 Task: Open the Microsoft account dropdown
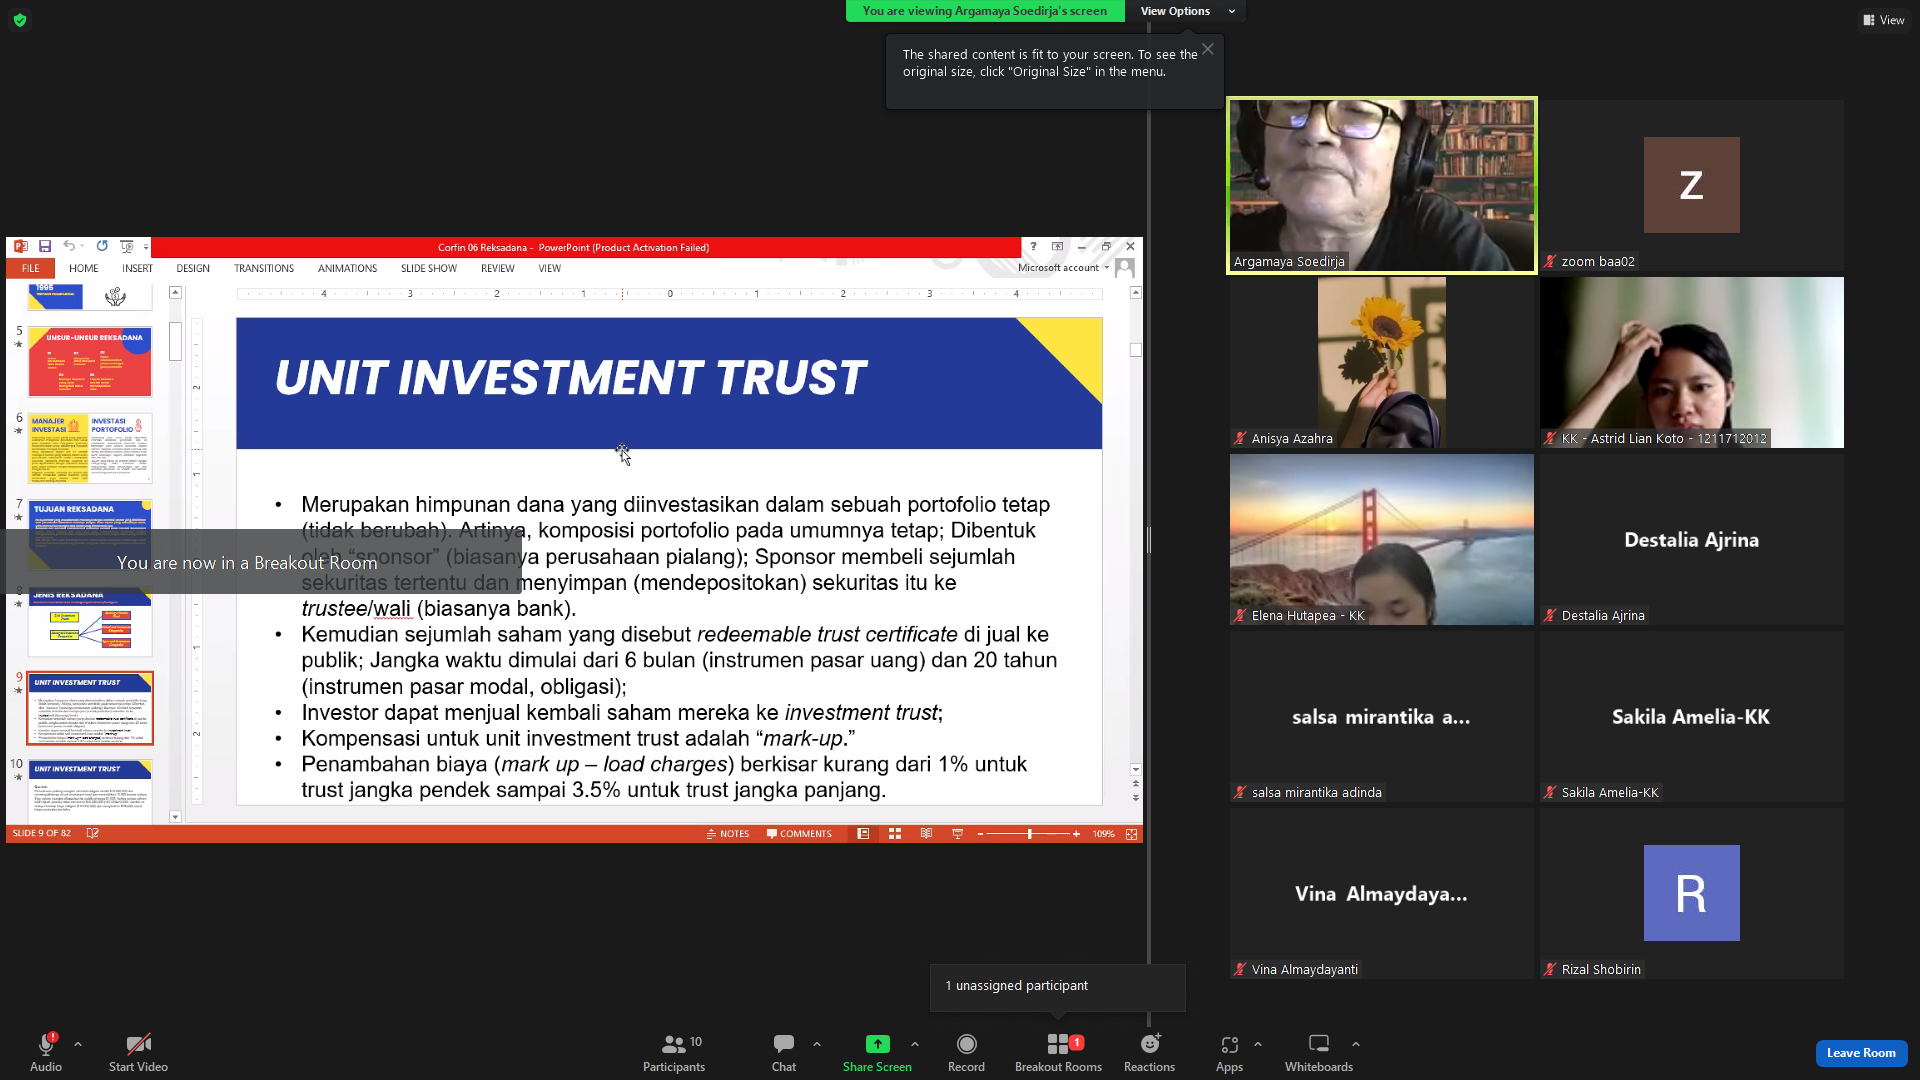click(1064, 268)
